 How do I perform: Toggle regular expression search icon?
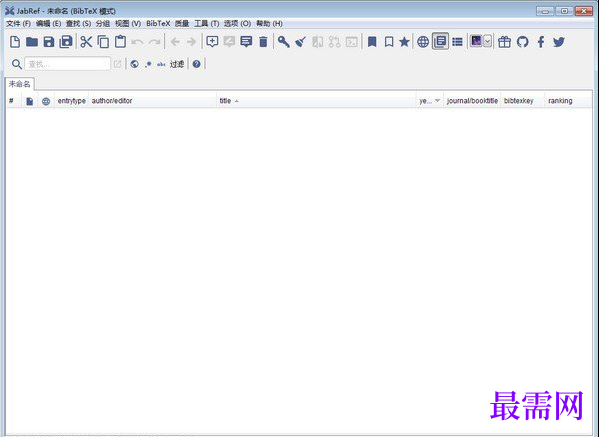click(x=148, y=64)
